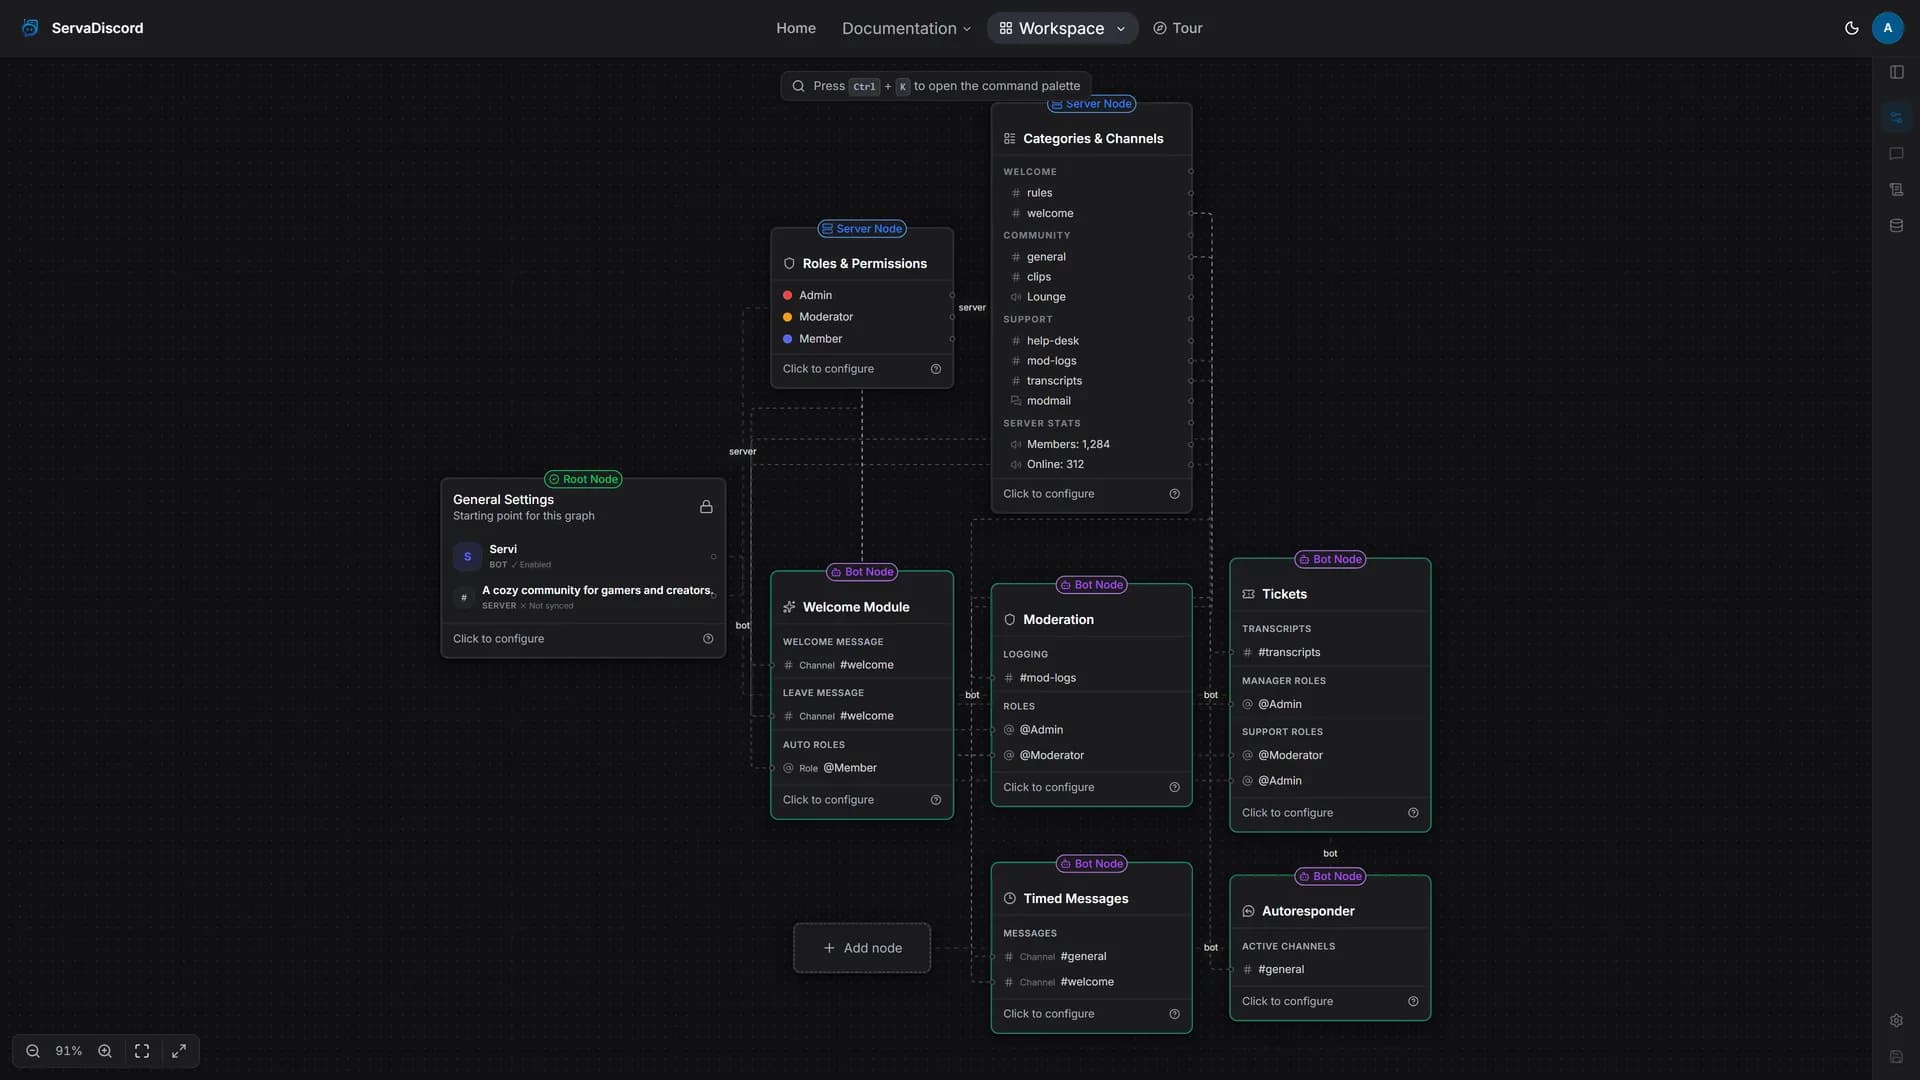Click help icon on Autoresponder node

[x=1413, y=1001]
